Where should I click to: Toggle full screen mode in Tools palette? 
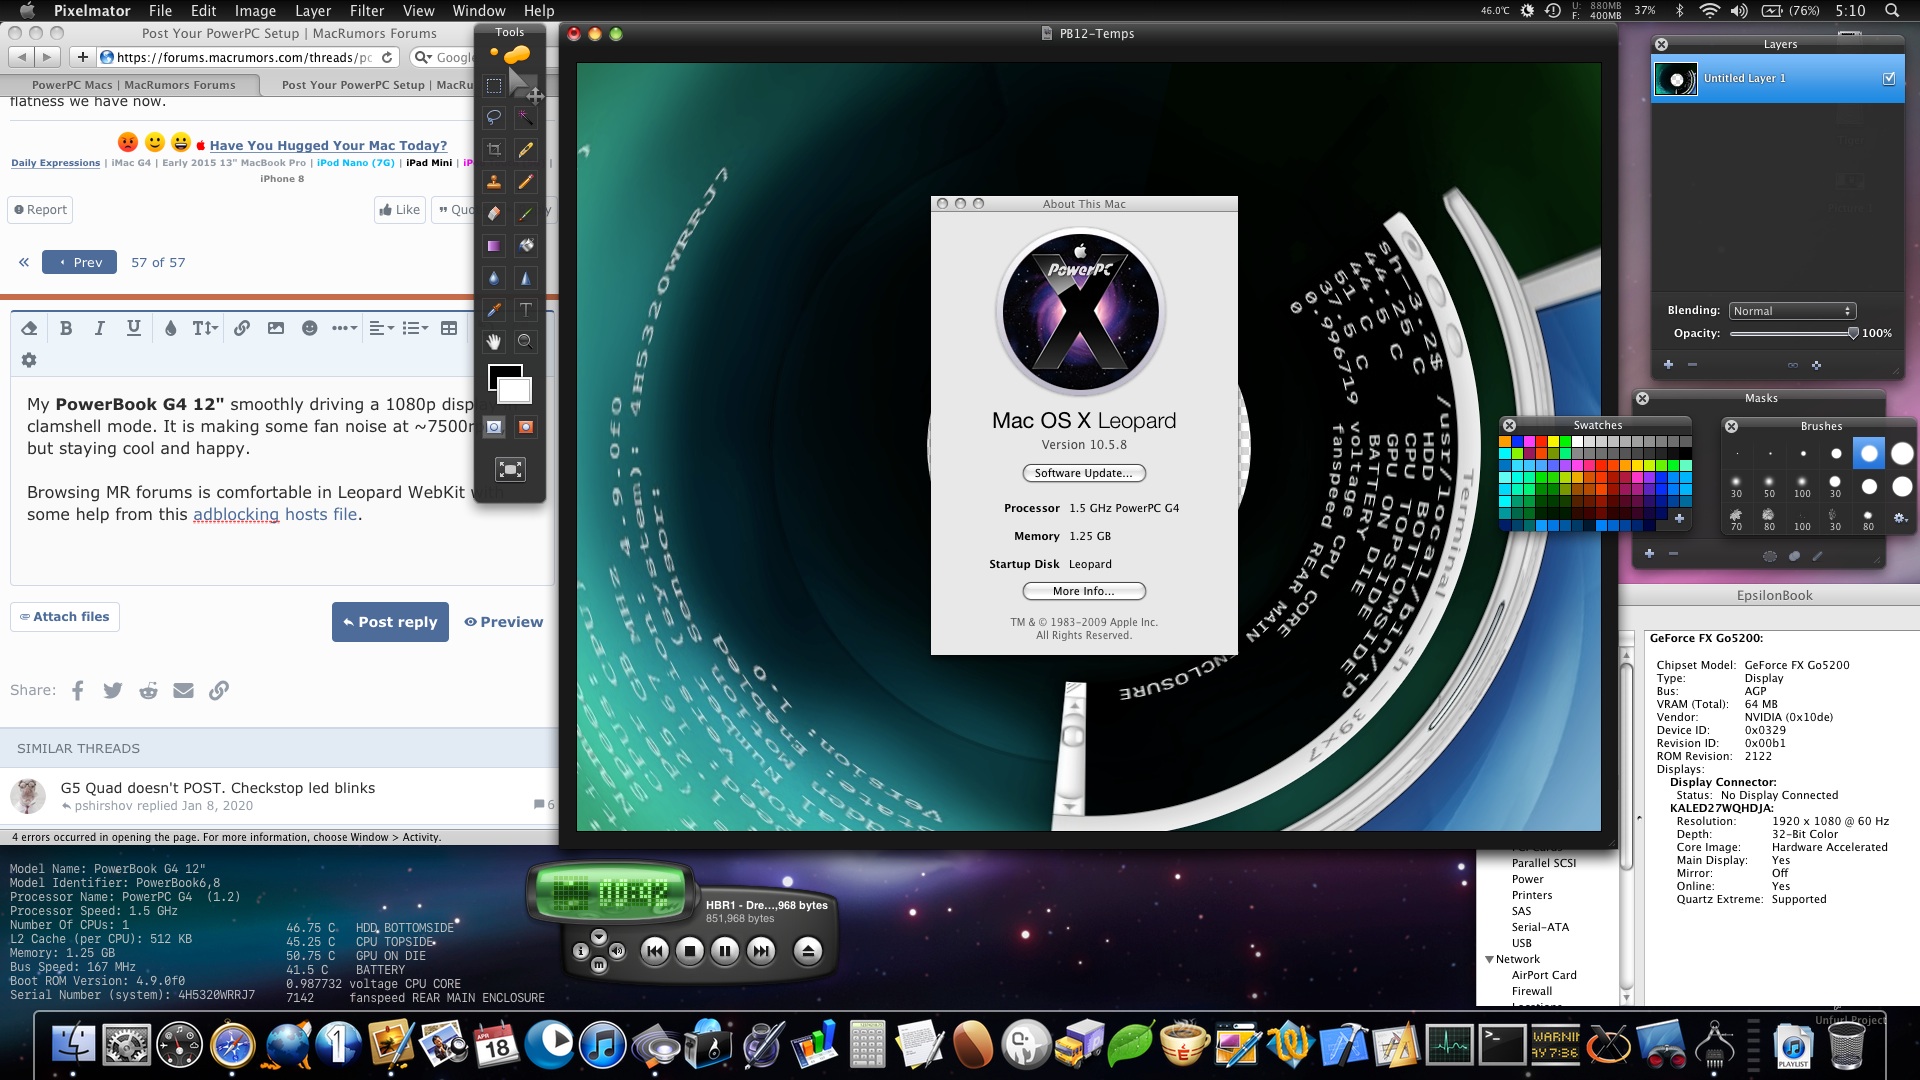(510, 469)
